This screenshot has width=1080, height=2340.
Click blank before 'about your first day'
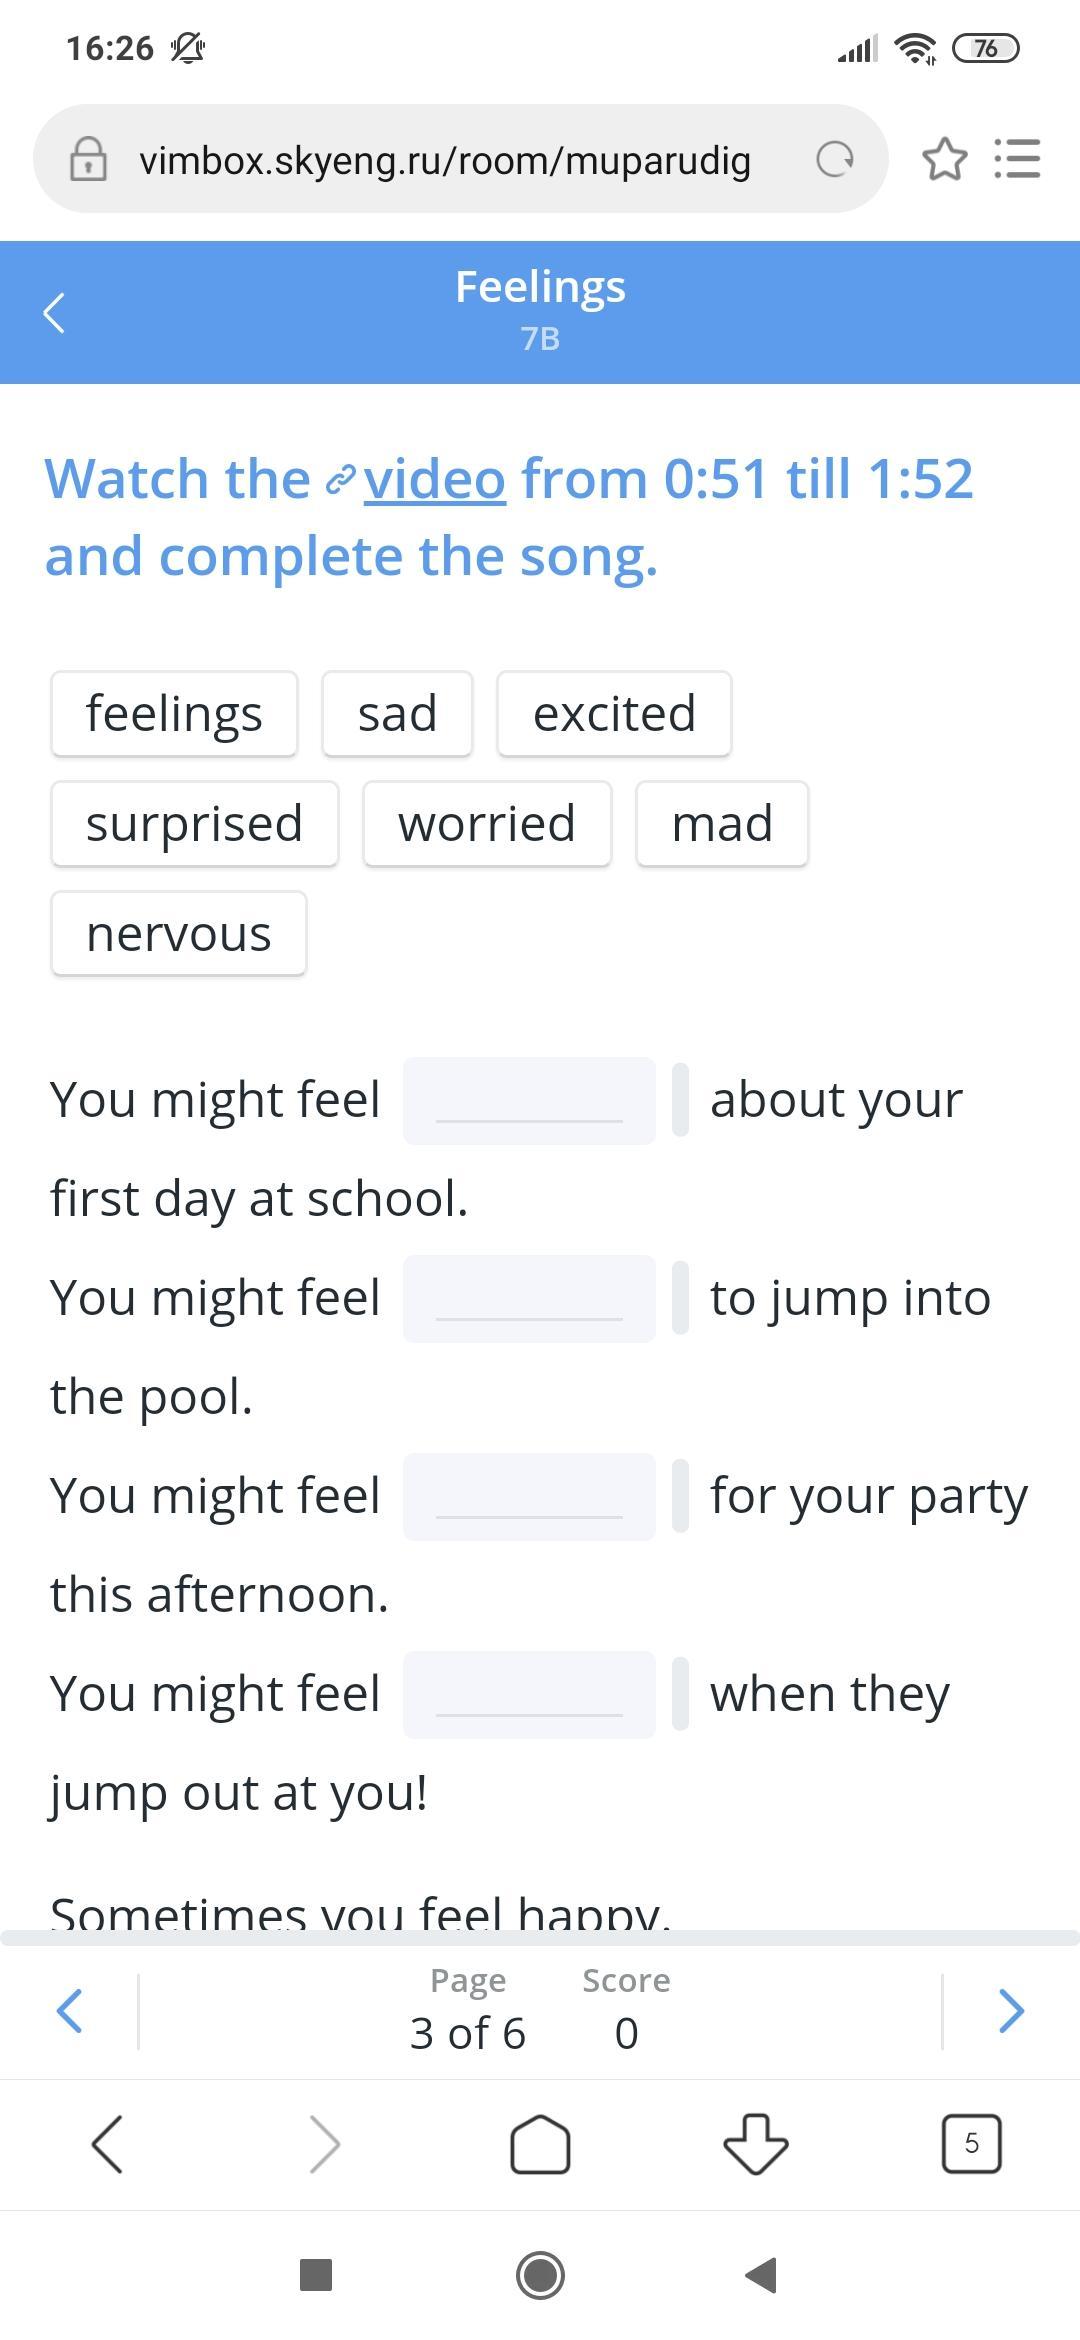(x=529, y=1101)
